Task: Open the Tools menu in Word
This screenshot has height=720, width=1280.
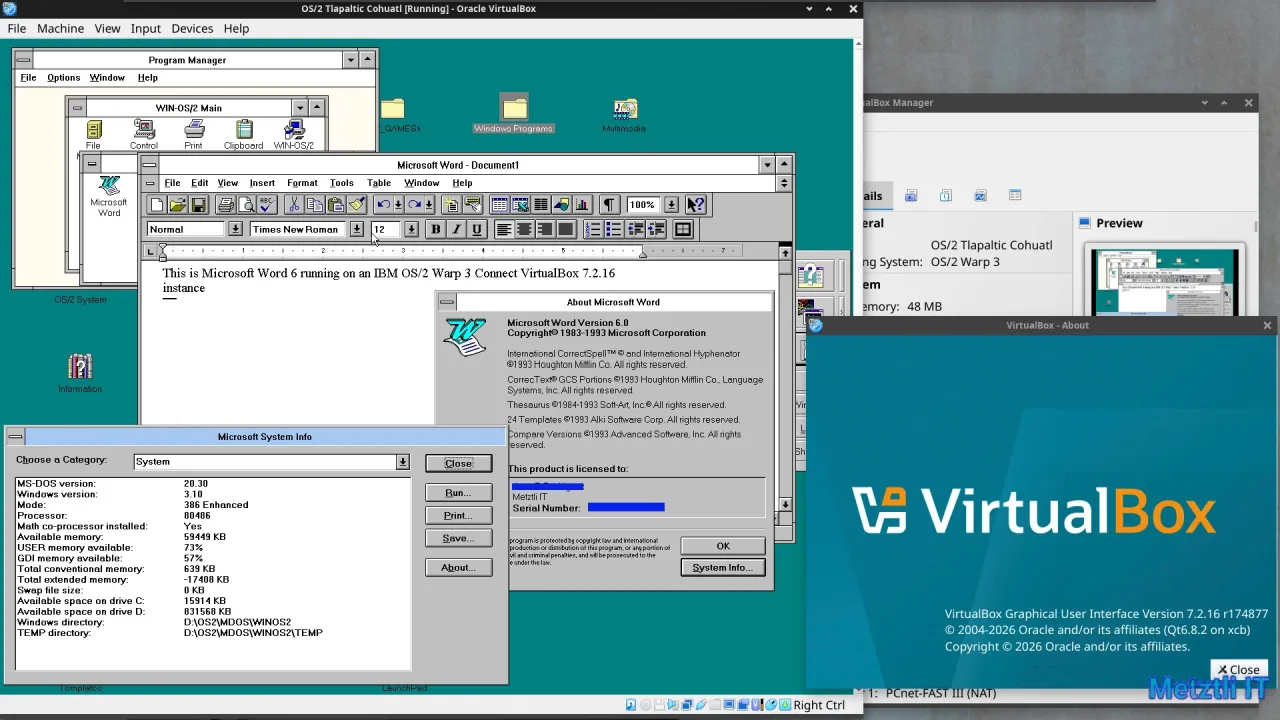Action: pyautogui.click(x=342, y=183)
